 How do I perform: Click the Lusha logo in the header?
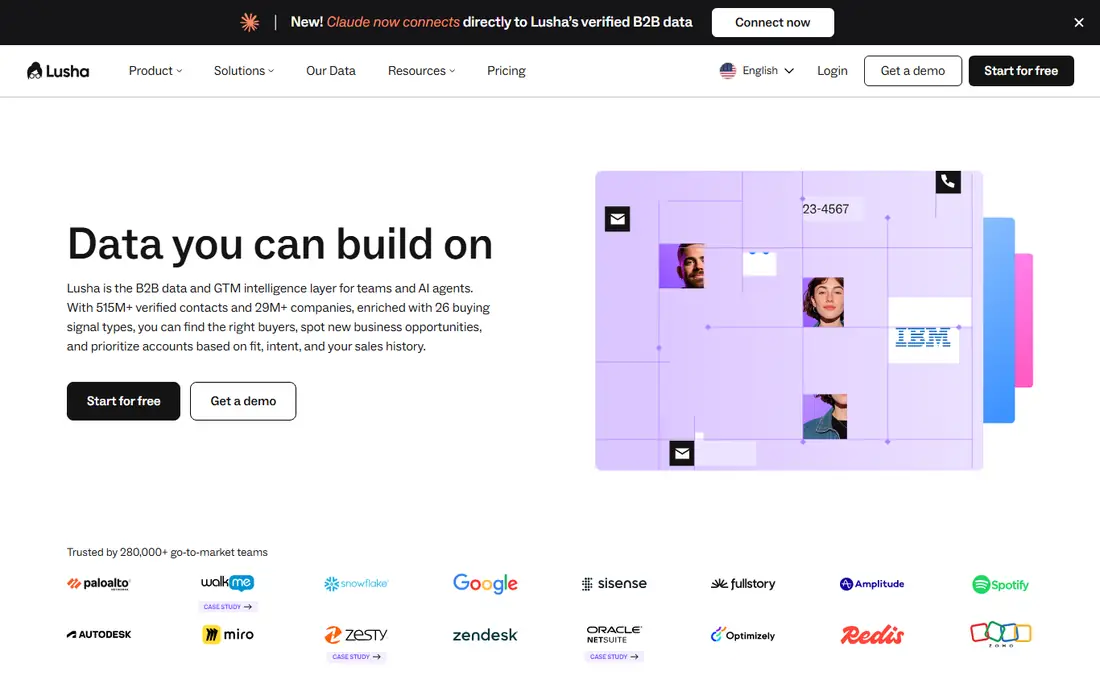[x=58, y=71]
